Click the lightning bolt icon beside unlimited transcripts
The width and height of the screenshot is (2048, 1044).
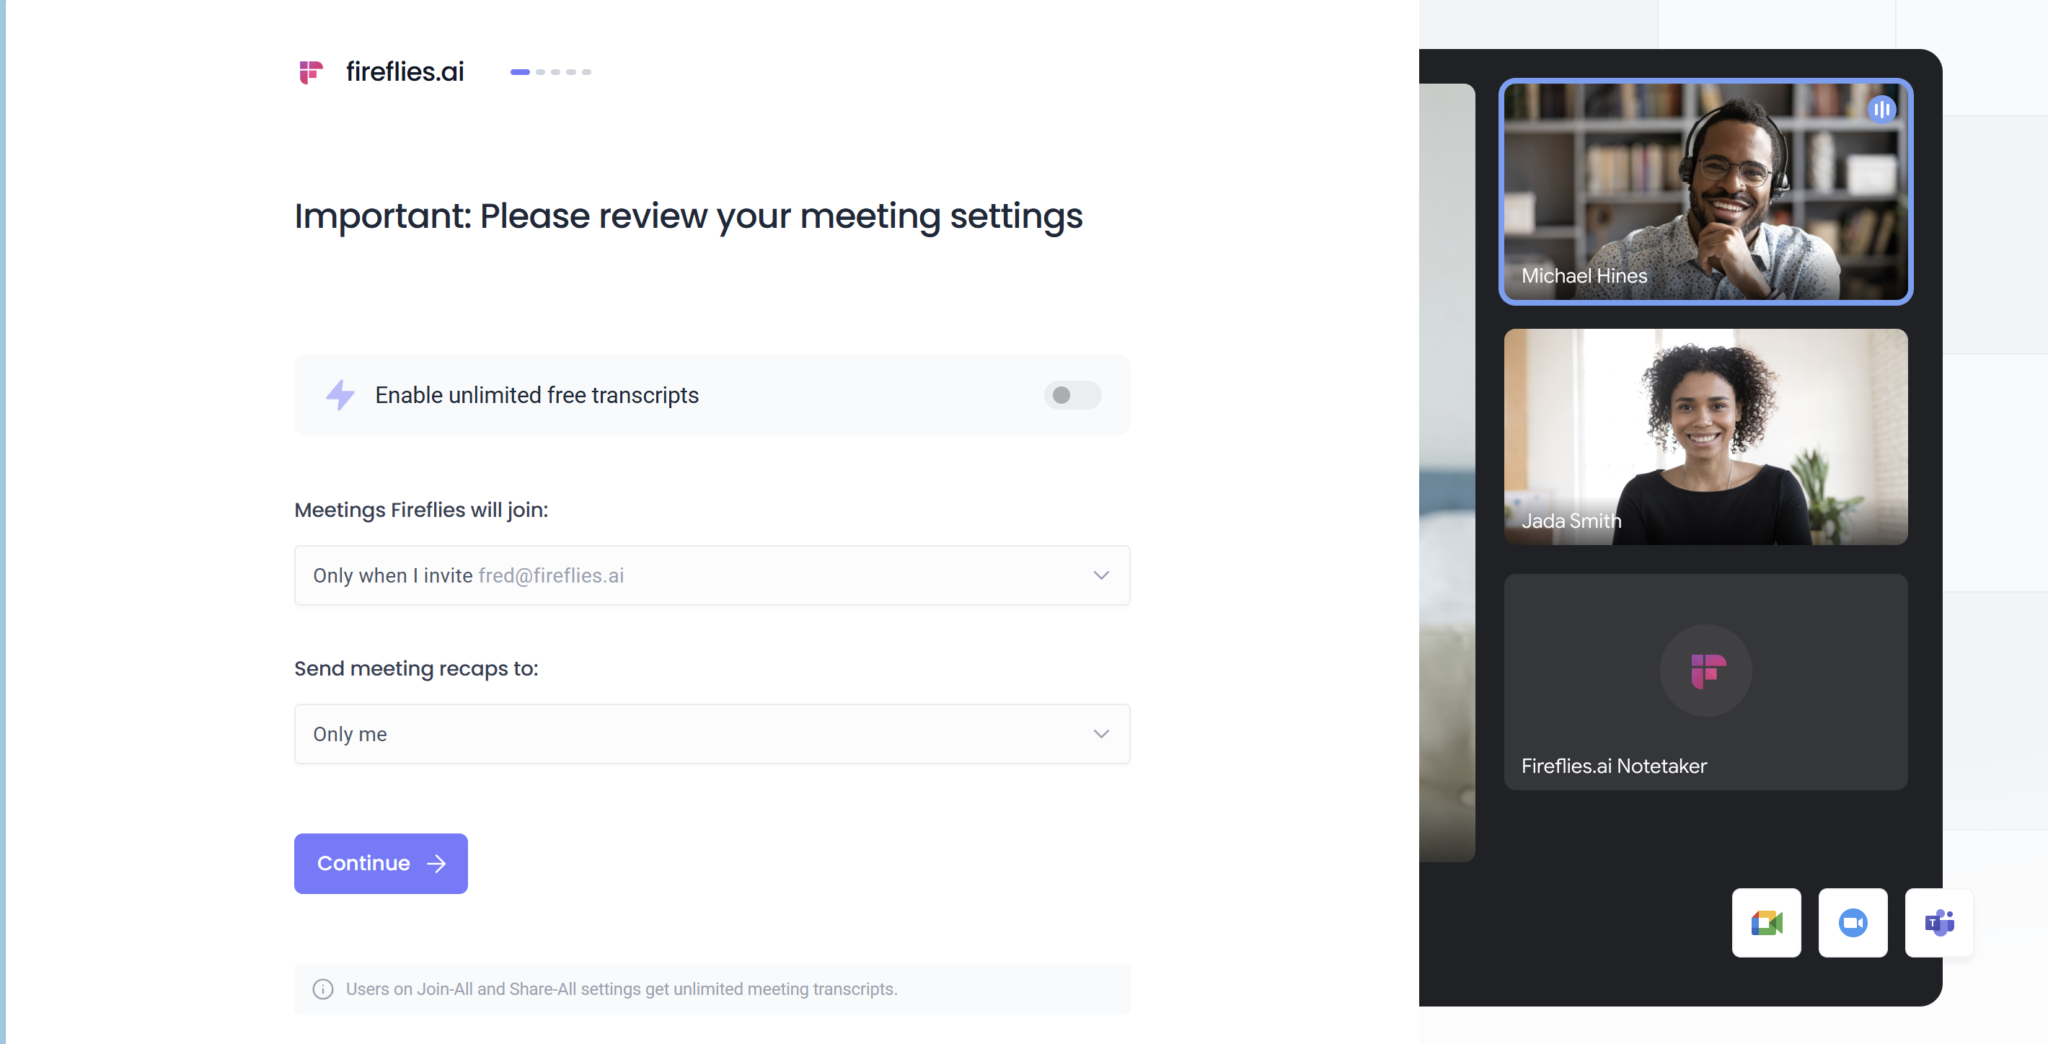pos(340,395)
